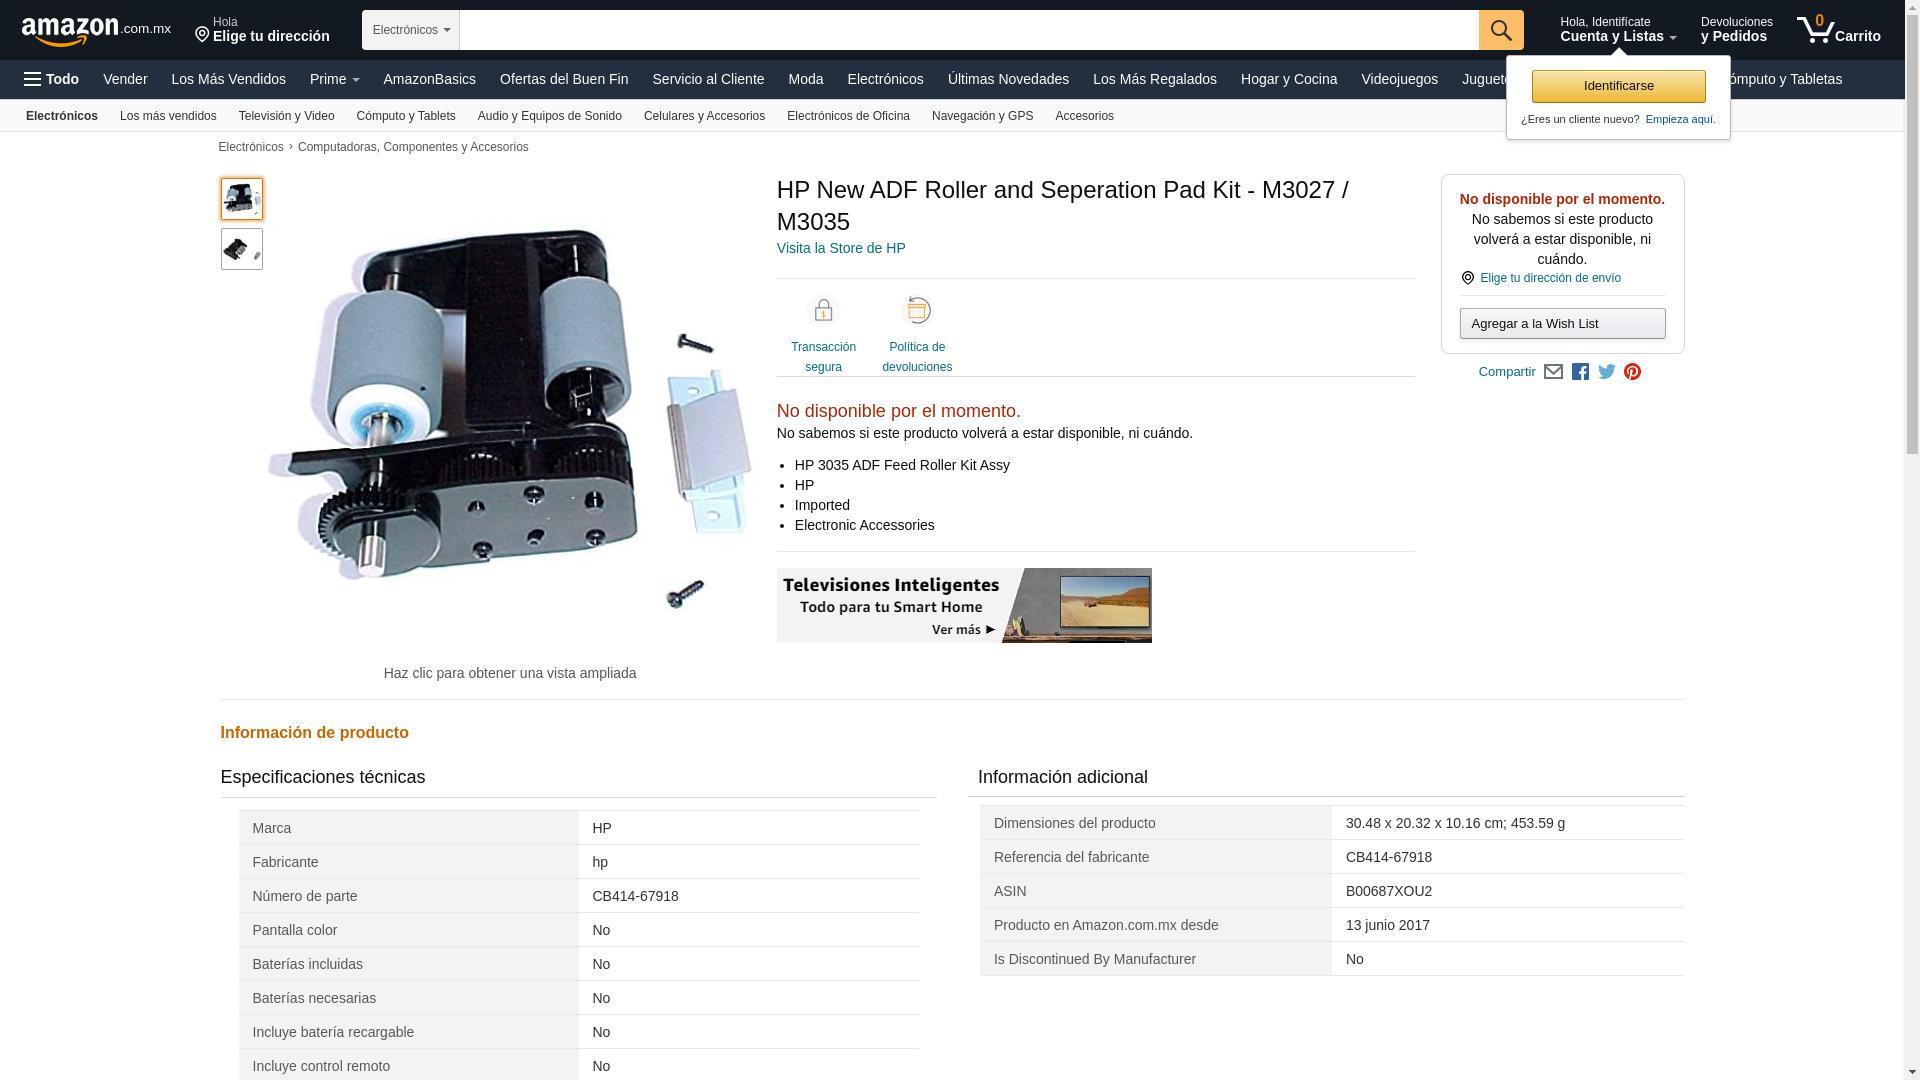Visit the HP Store link
The image size is (1920, 1080).
pyautogui.click(x=841, y=248)
